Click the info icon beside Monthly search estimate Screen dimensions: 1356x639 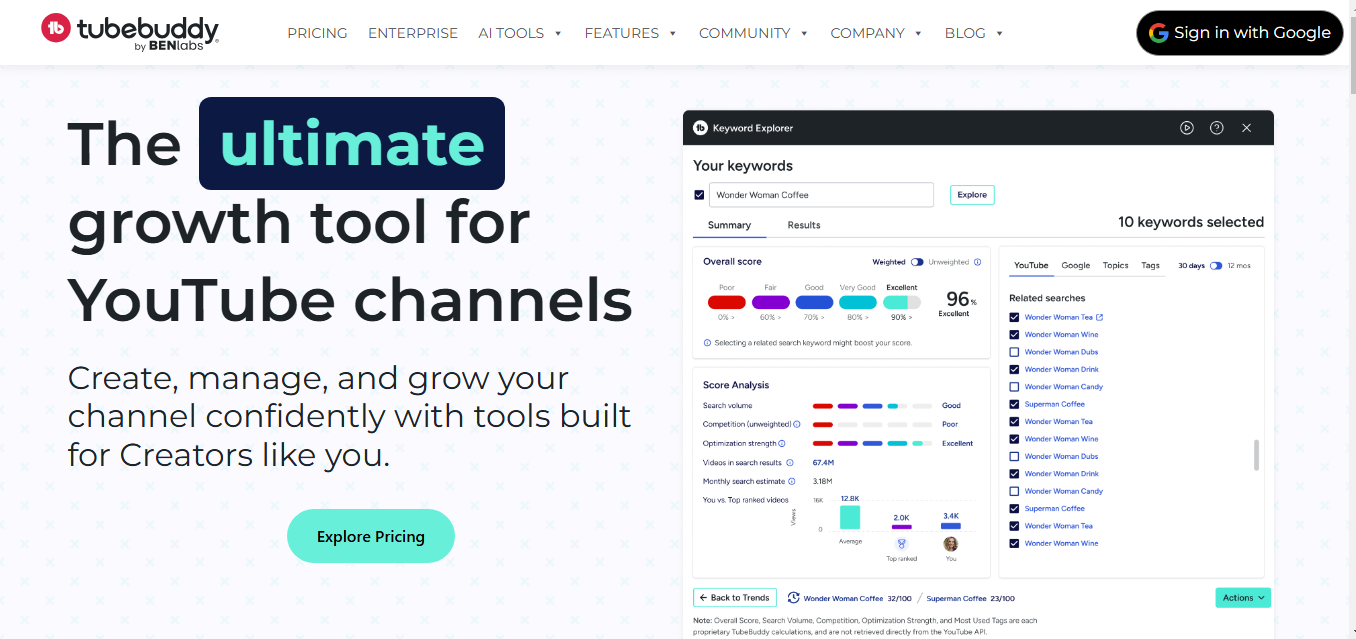792,482
